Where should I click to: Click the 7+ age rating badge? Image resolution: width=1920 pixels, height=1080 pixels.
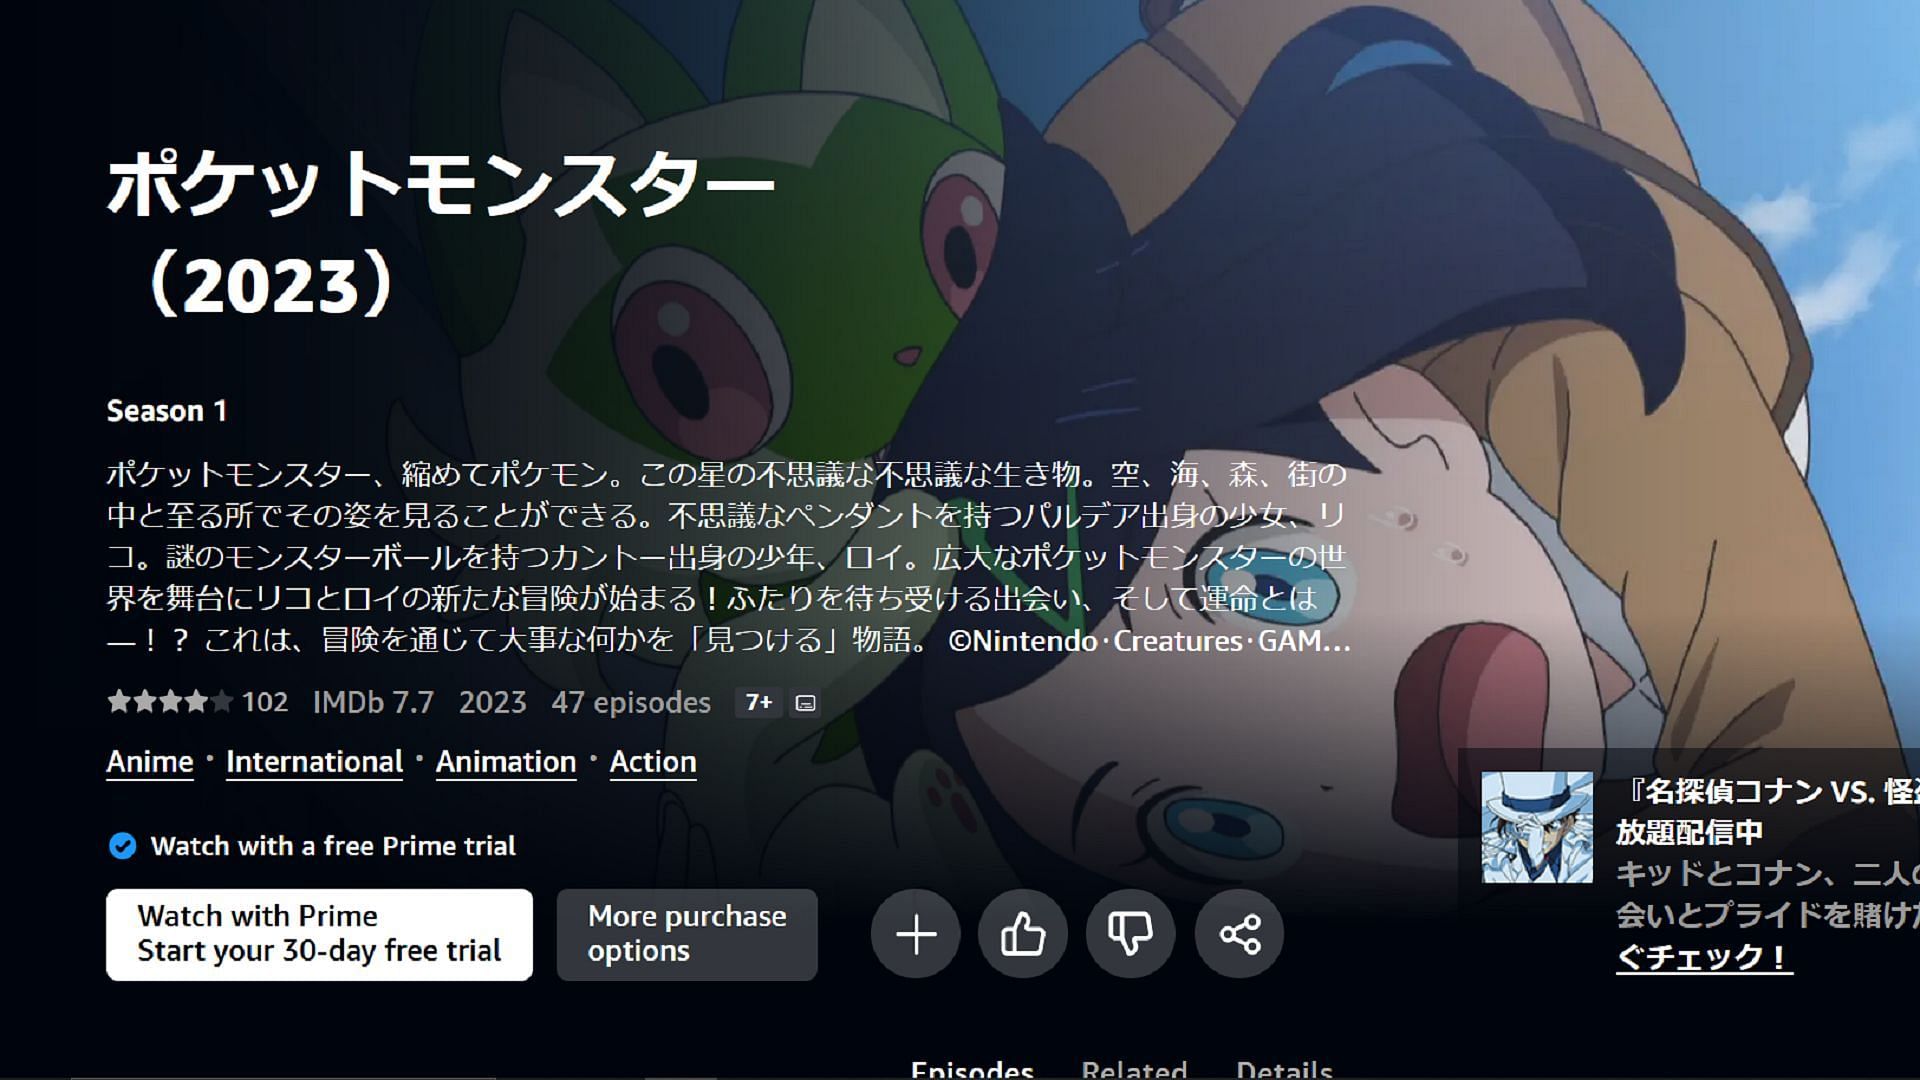pos(759,703)
